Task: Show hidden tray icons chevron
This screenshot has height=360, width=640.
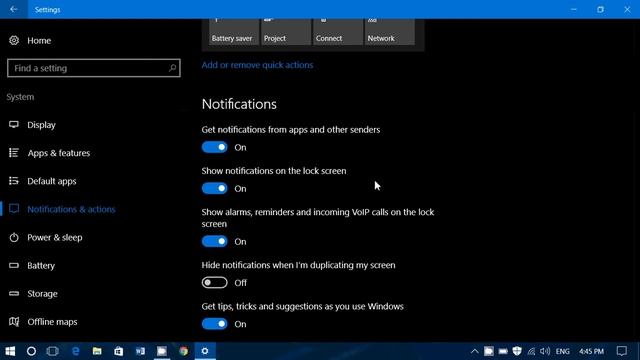Action: click(x=474, y=351)
